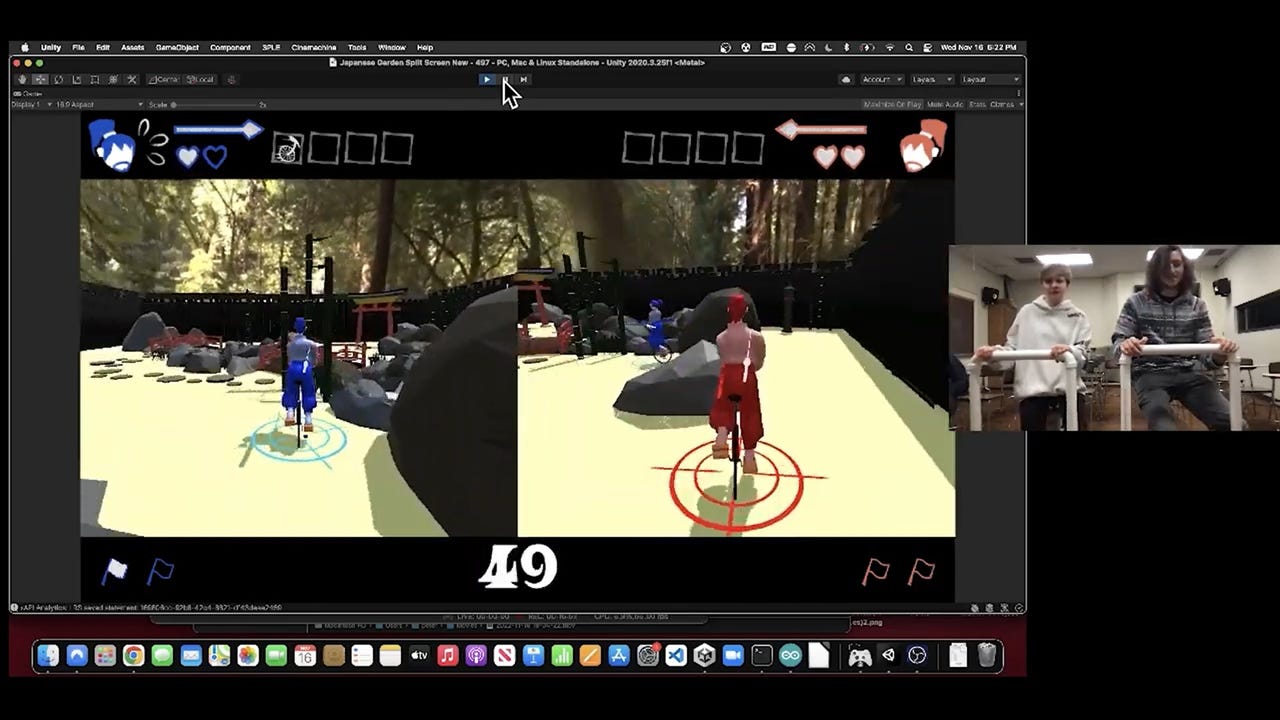
Task: Open the Account dropdown
Action: coord(881,79)
